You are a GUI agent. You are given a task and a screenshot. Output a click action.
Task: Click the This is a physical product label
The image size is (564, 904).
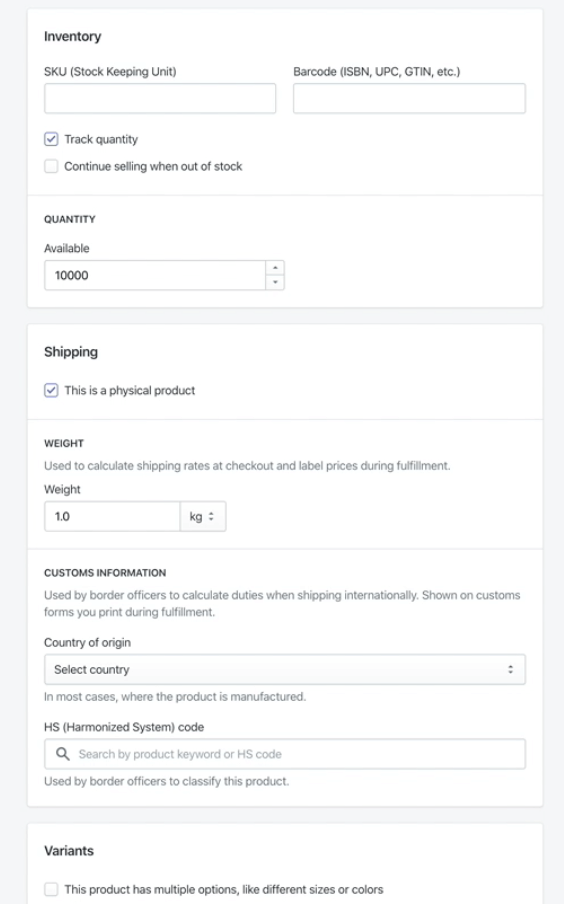point(130,390)
